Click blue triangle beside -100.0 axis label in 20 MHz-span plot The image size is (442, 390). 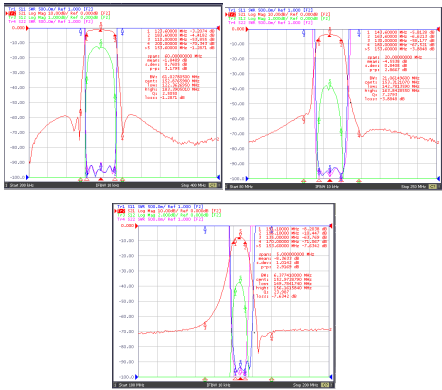point(248,179)
